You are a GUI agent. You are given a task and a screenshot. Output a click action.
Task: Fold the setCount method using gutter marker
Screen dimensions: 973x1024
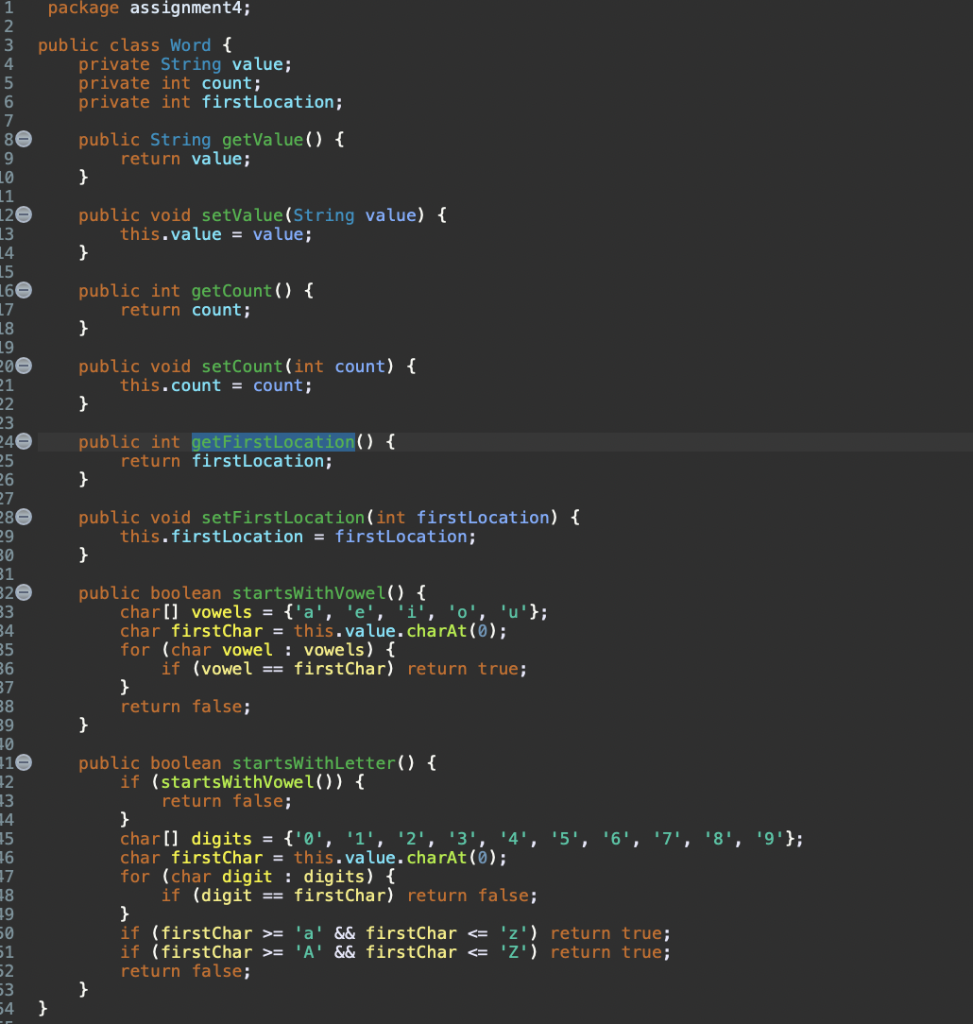pos(24,366)
